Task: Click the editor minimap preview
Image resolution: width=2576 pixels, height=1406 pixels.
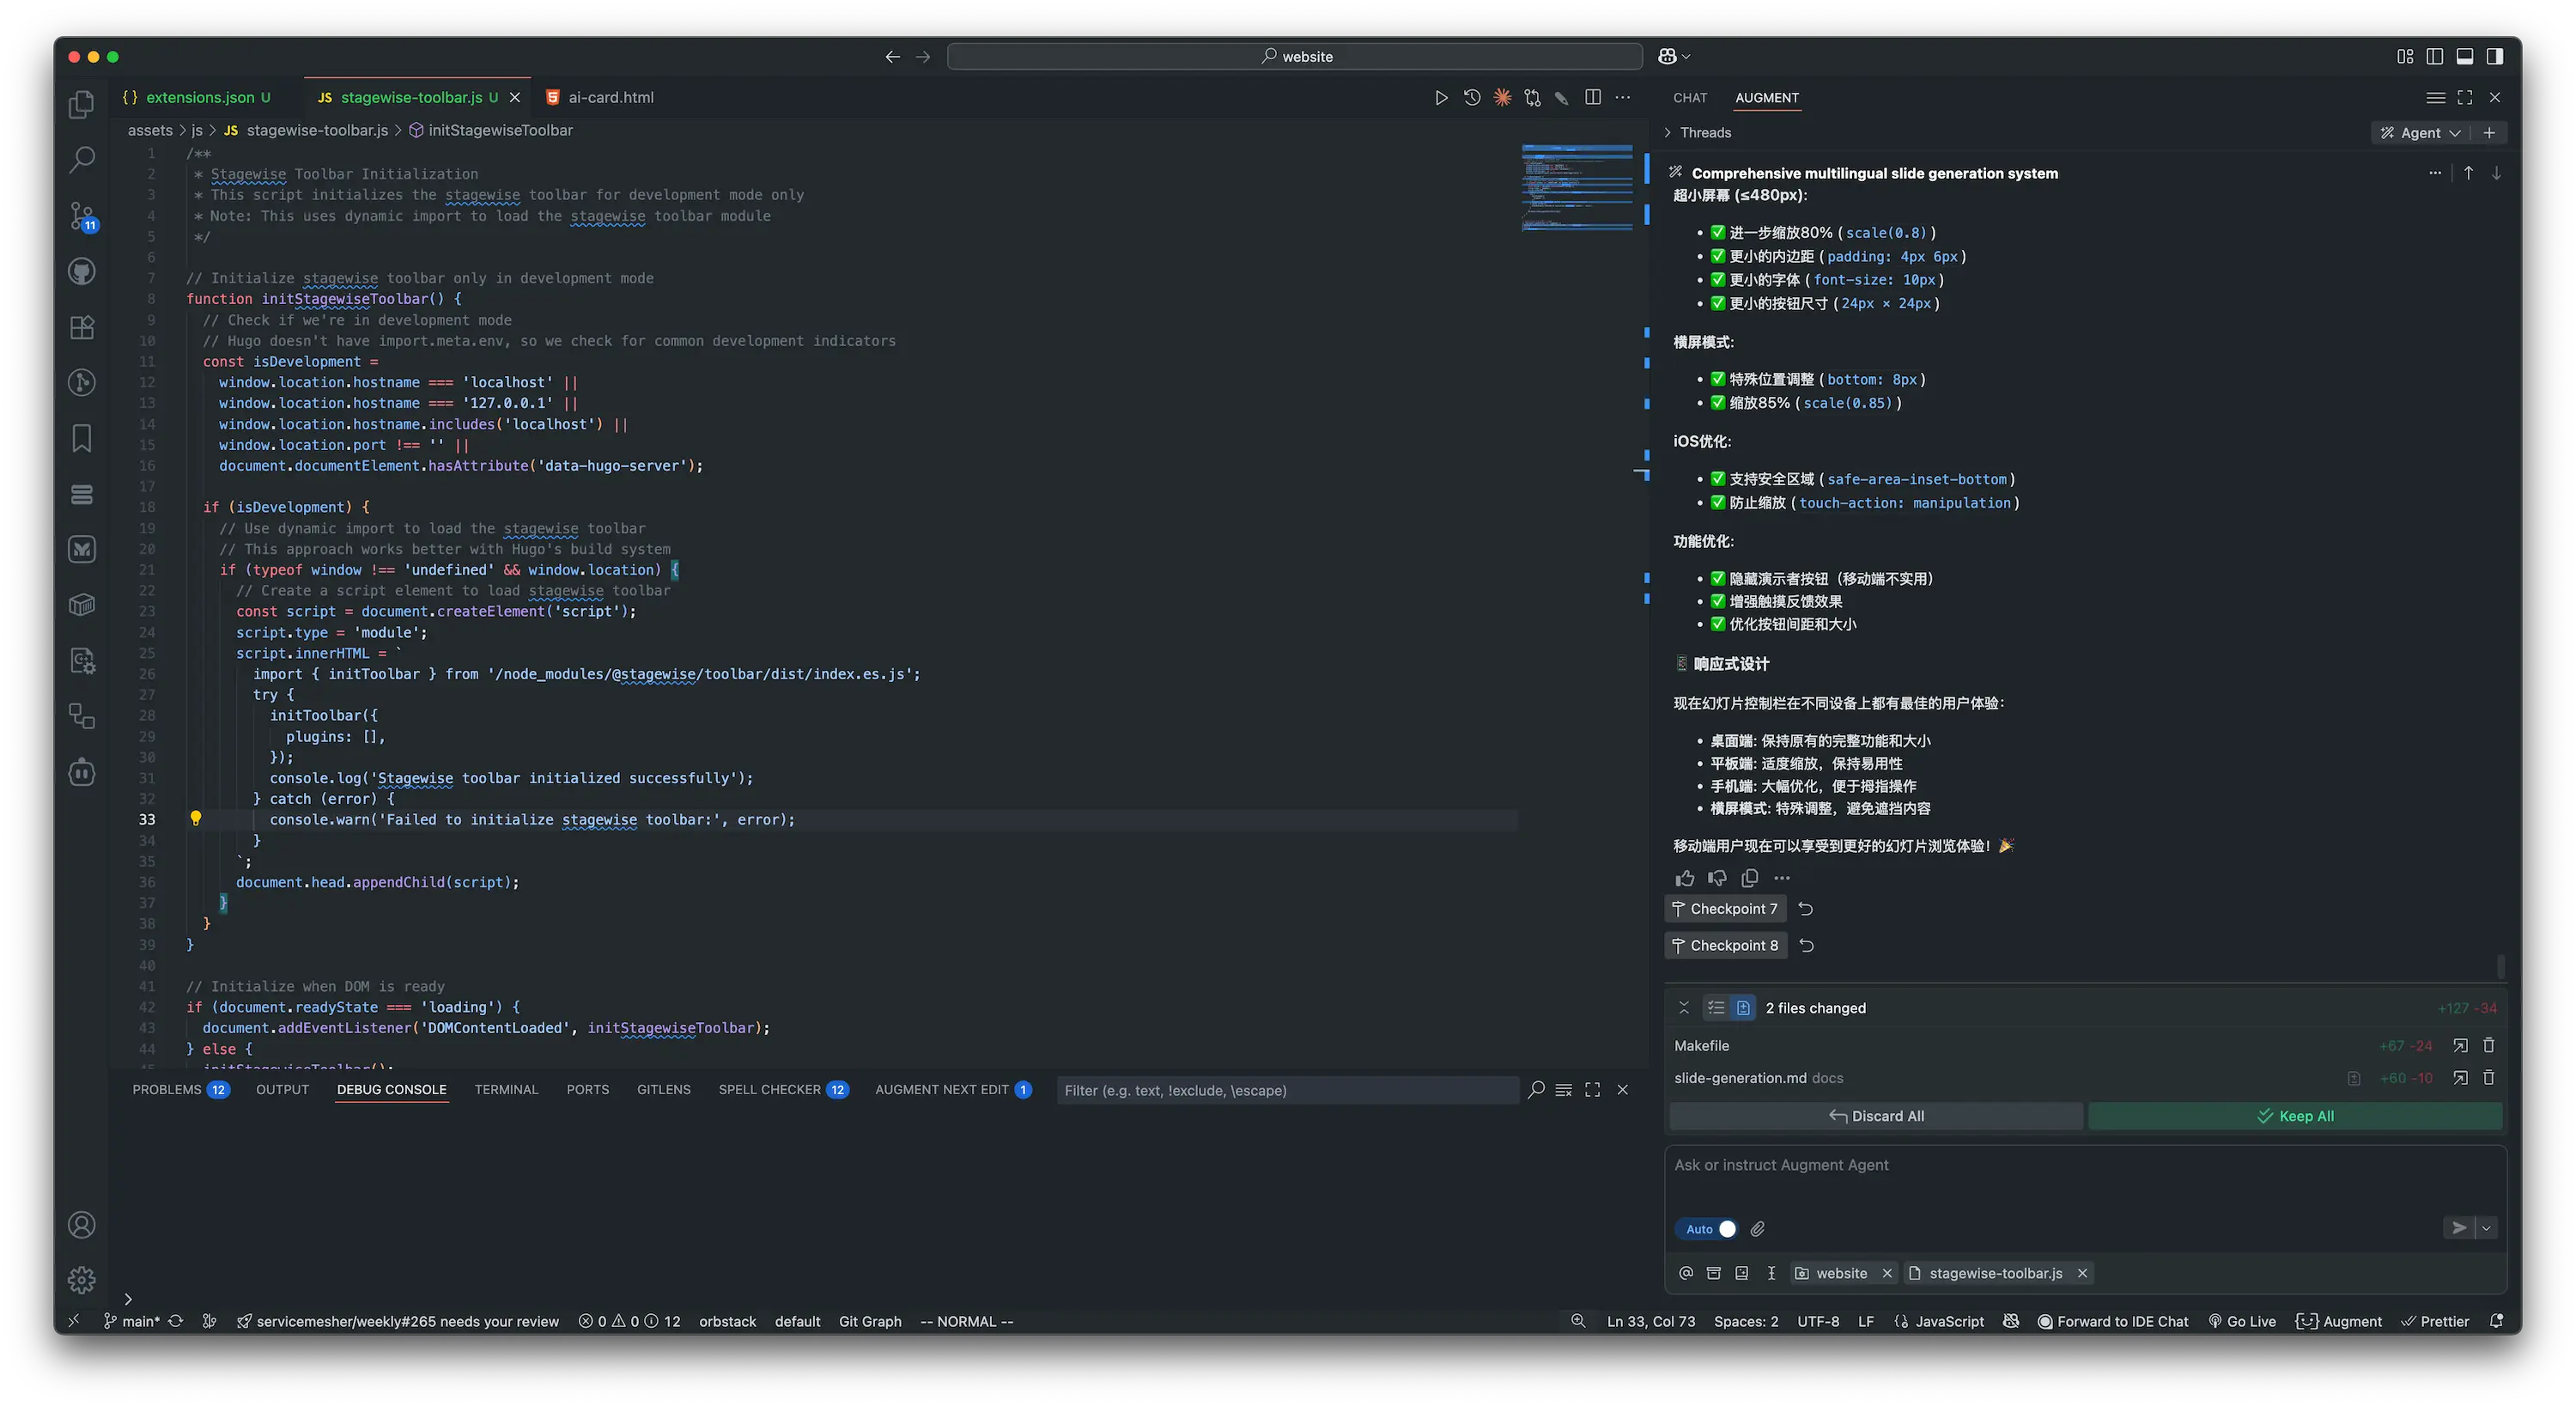Action: 1577,188
